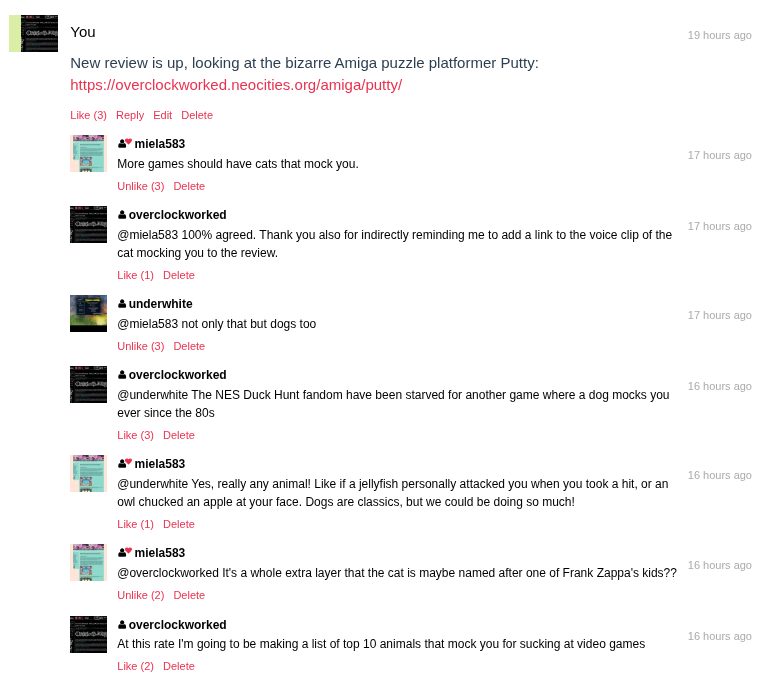Click overclockworked's avatar on the '100% agreed' reply
This screenshot has height=691, width=770.
[x=88, y=224]
